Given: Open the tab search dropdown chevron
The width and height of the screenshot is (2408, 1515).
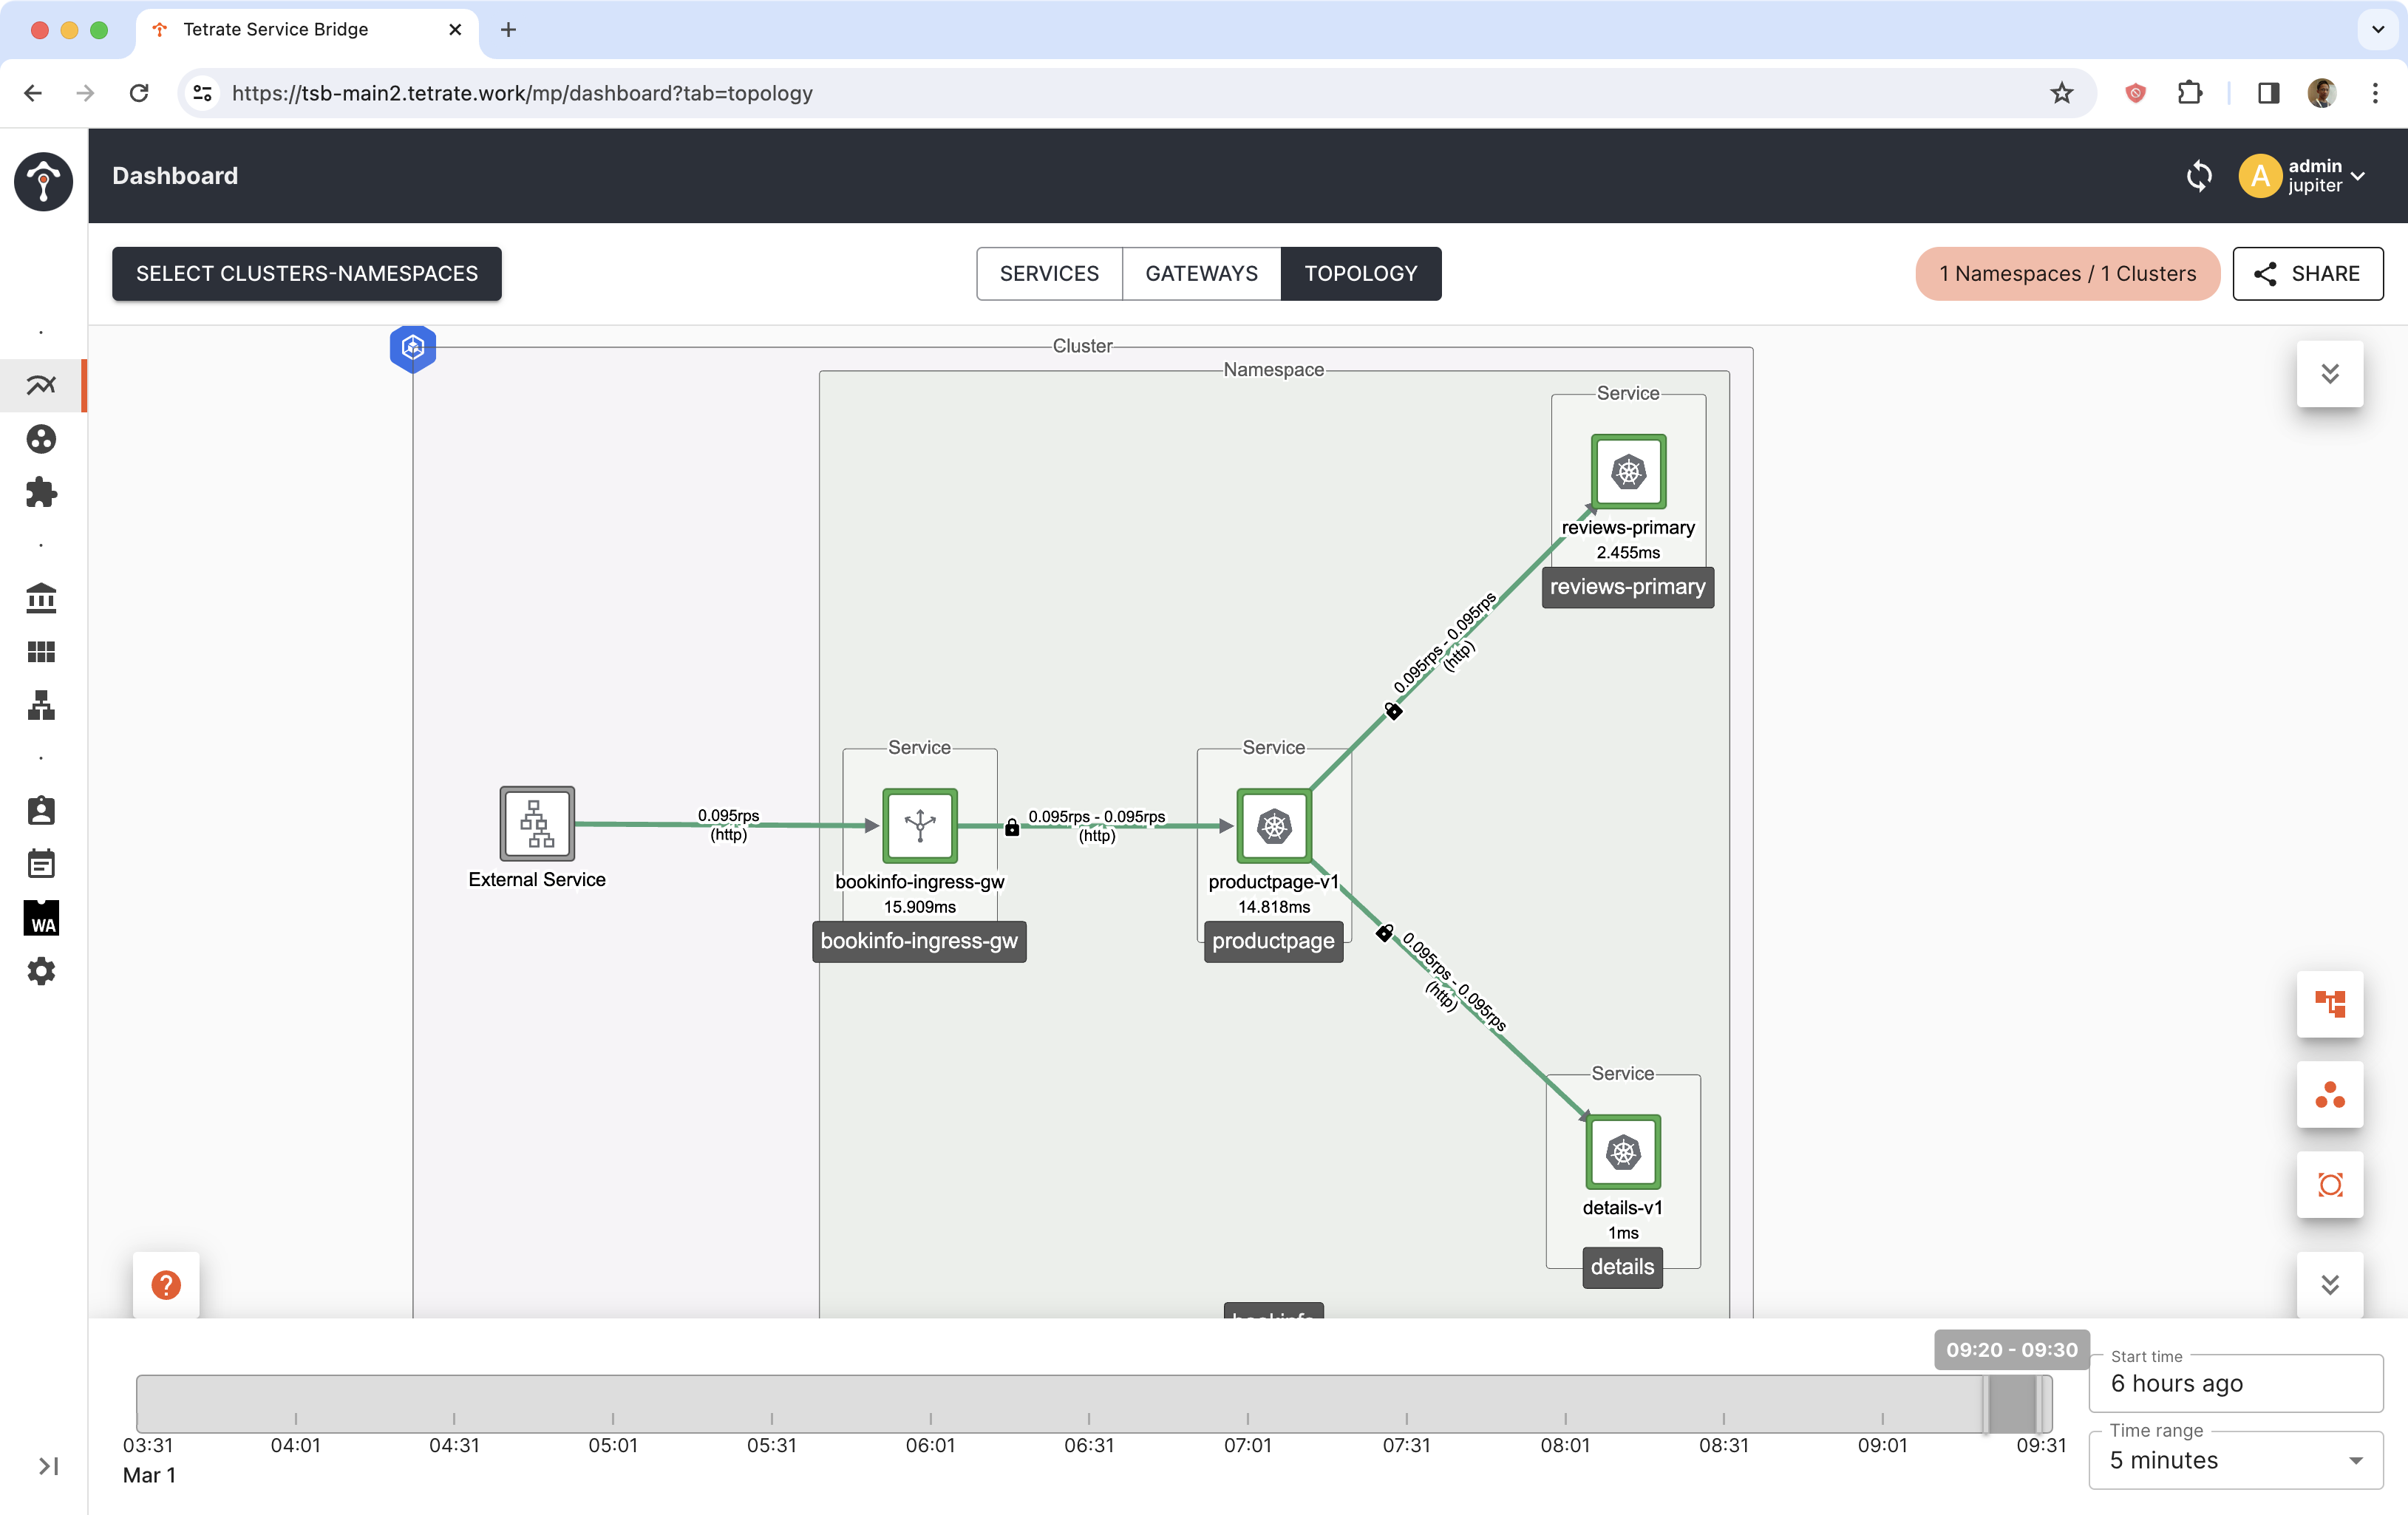Looking at the screenshot, I should (x=2378, y=30).
